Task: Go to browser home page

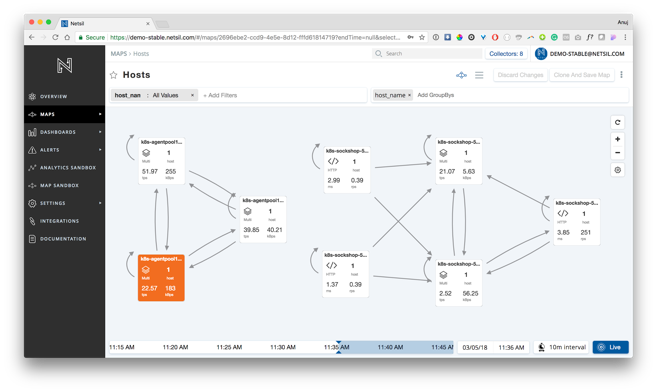Action: 67,37
